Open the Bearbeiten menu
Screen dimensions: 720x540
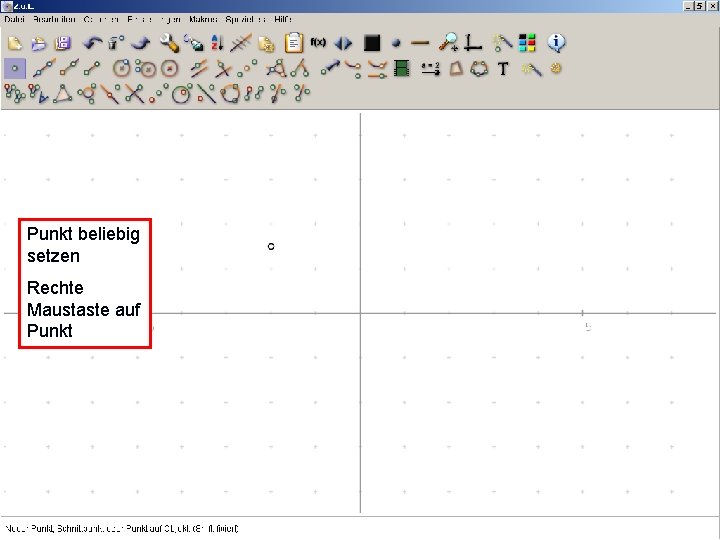54,19
